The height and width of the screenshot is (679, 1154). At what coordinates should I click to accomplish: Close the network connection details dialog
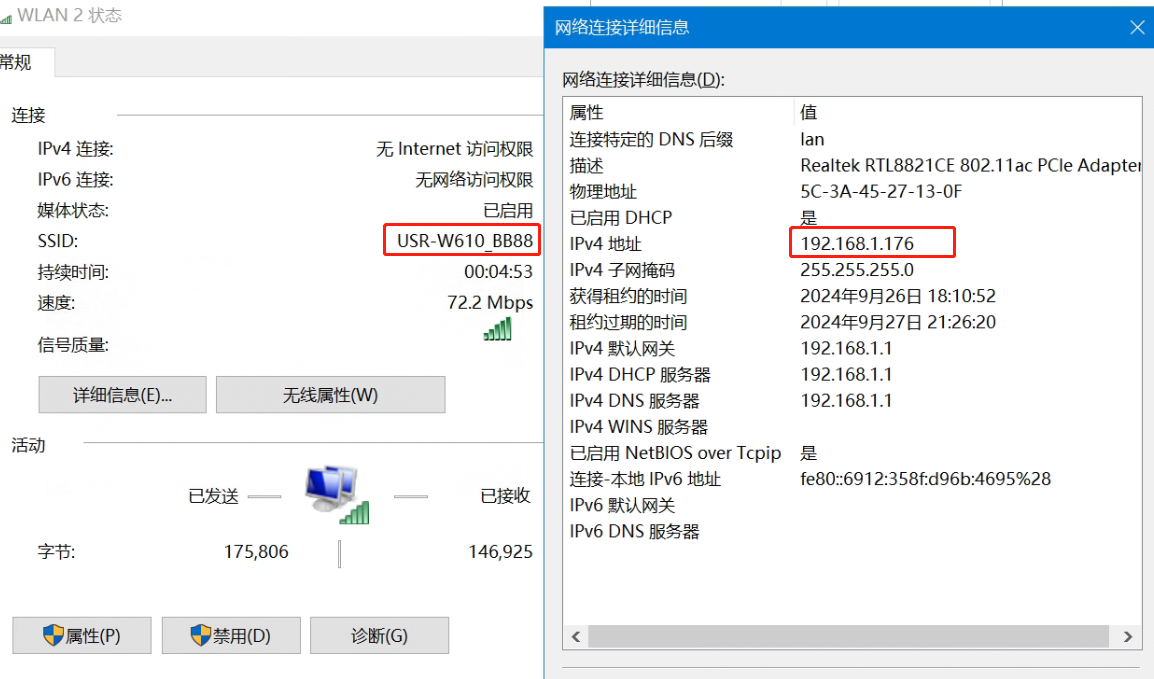click(1137, 28)
